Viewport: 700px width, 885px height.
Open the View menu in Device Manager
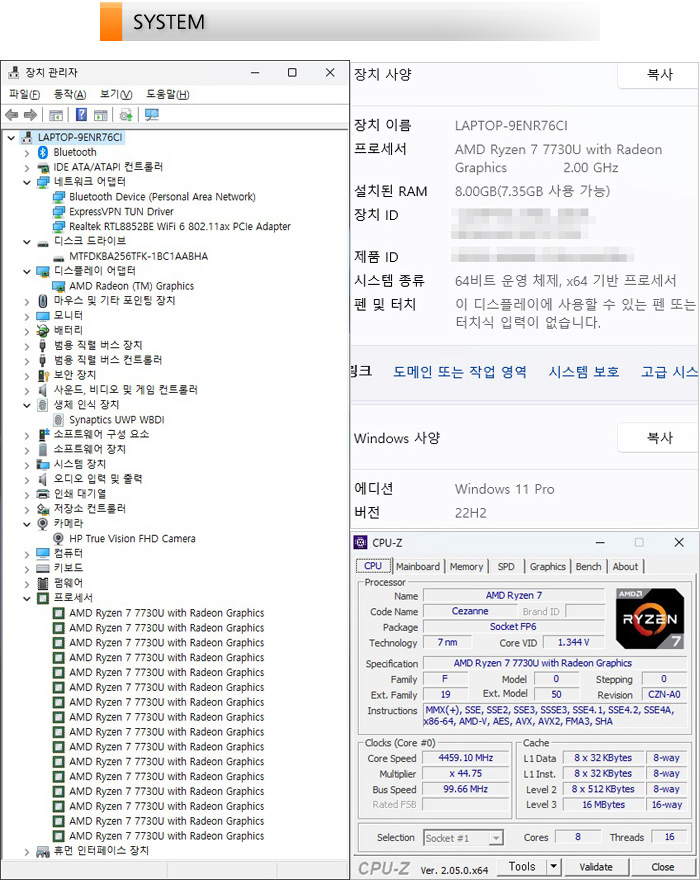pos(116,94)
